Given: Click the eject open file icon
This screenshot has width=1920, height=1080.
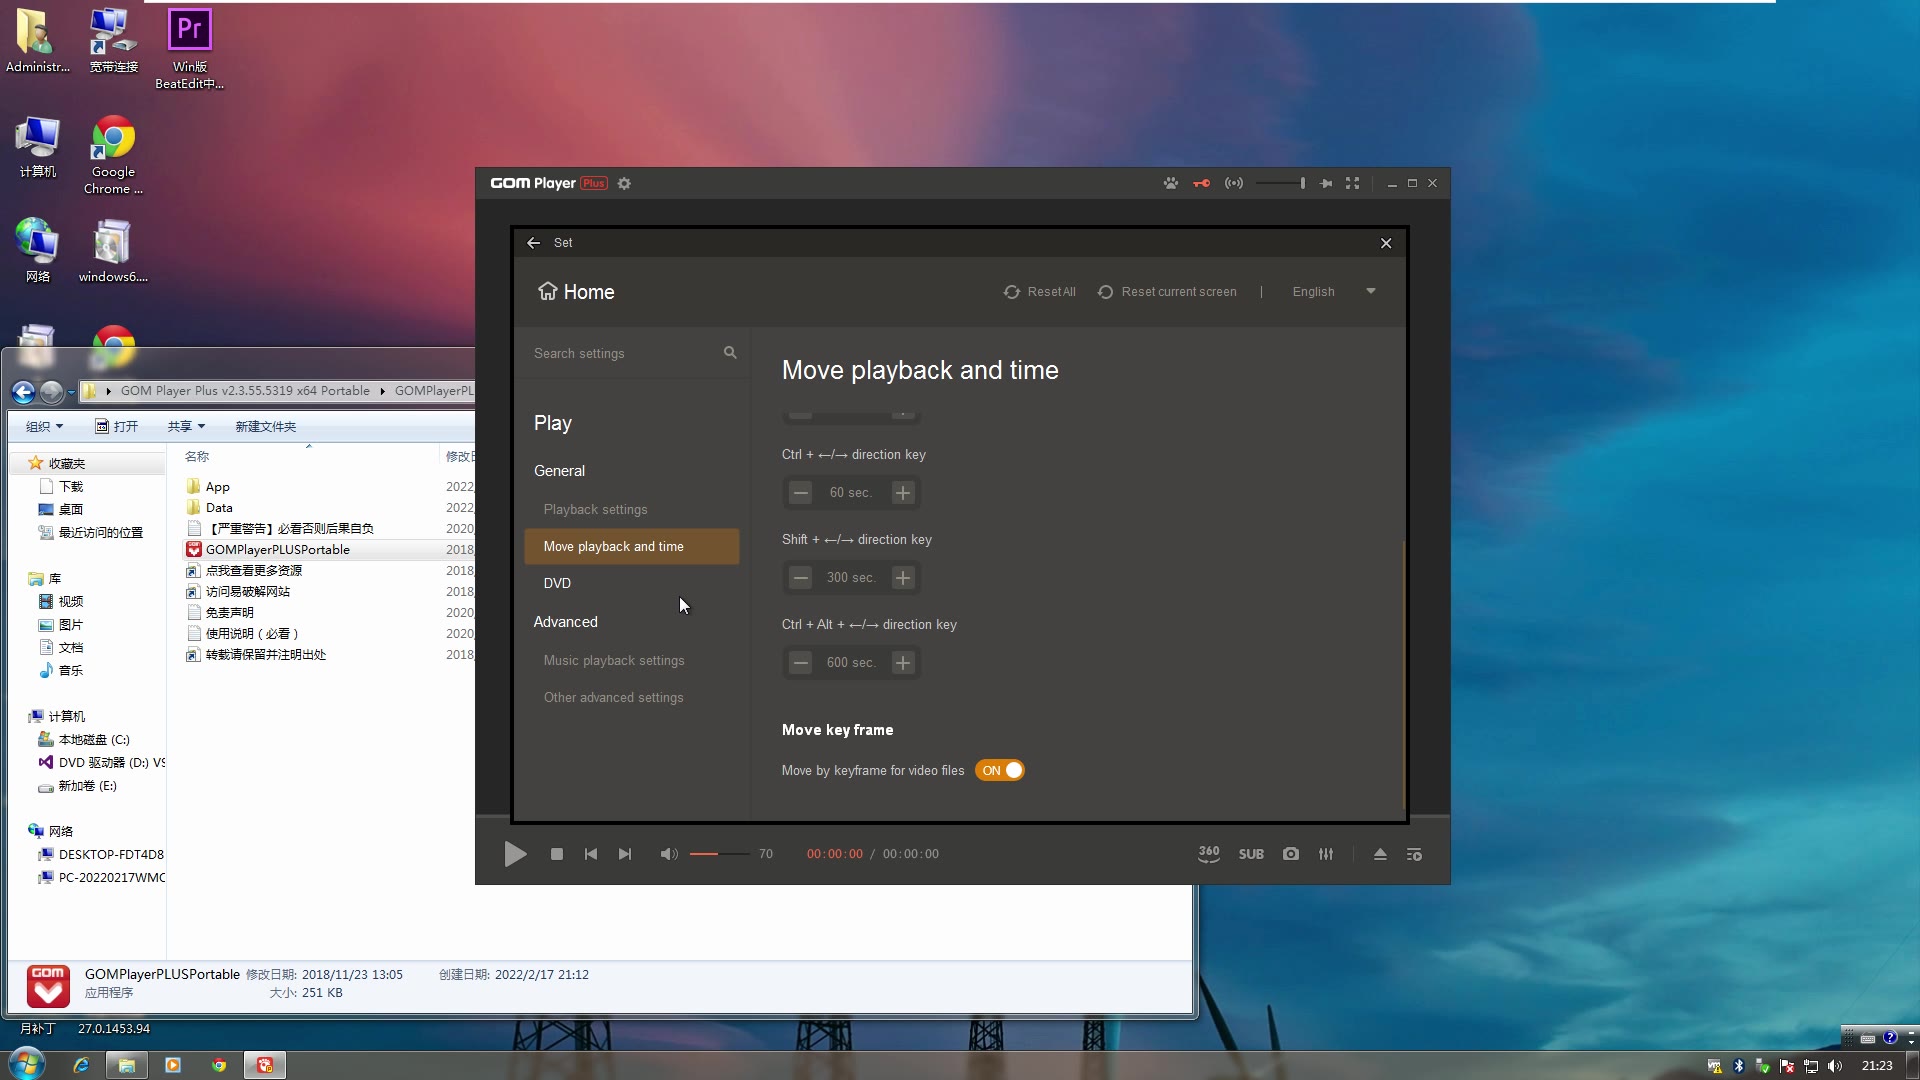Looking at the screenshot, I should [x=1380, y=854].
